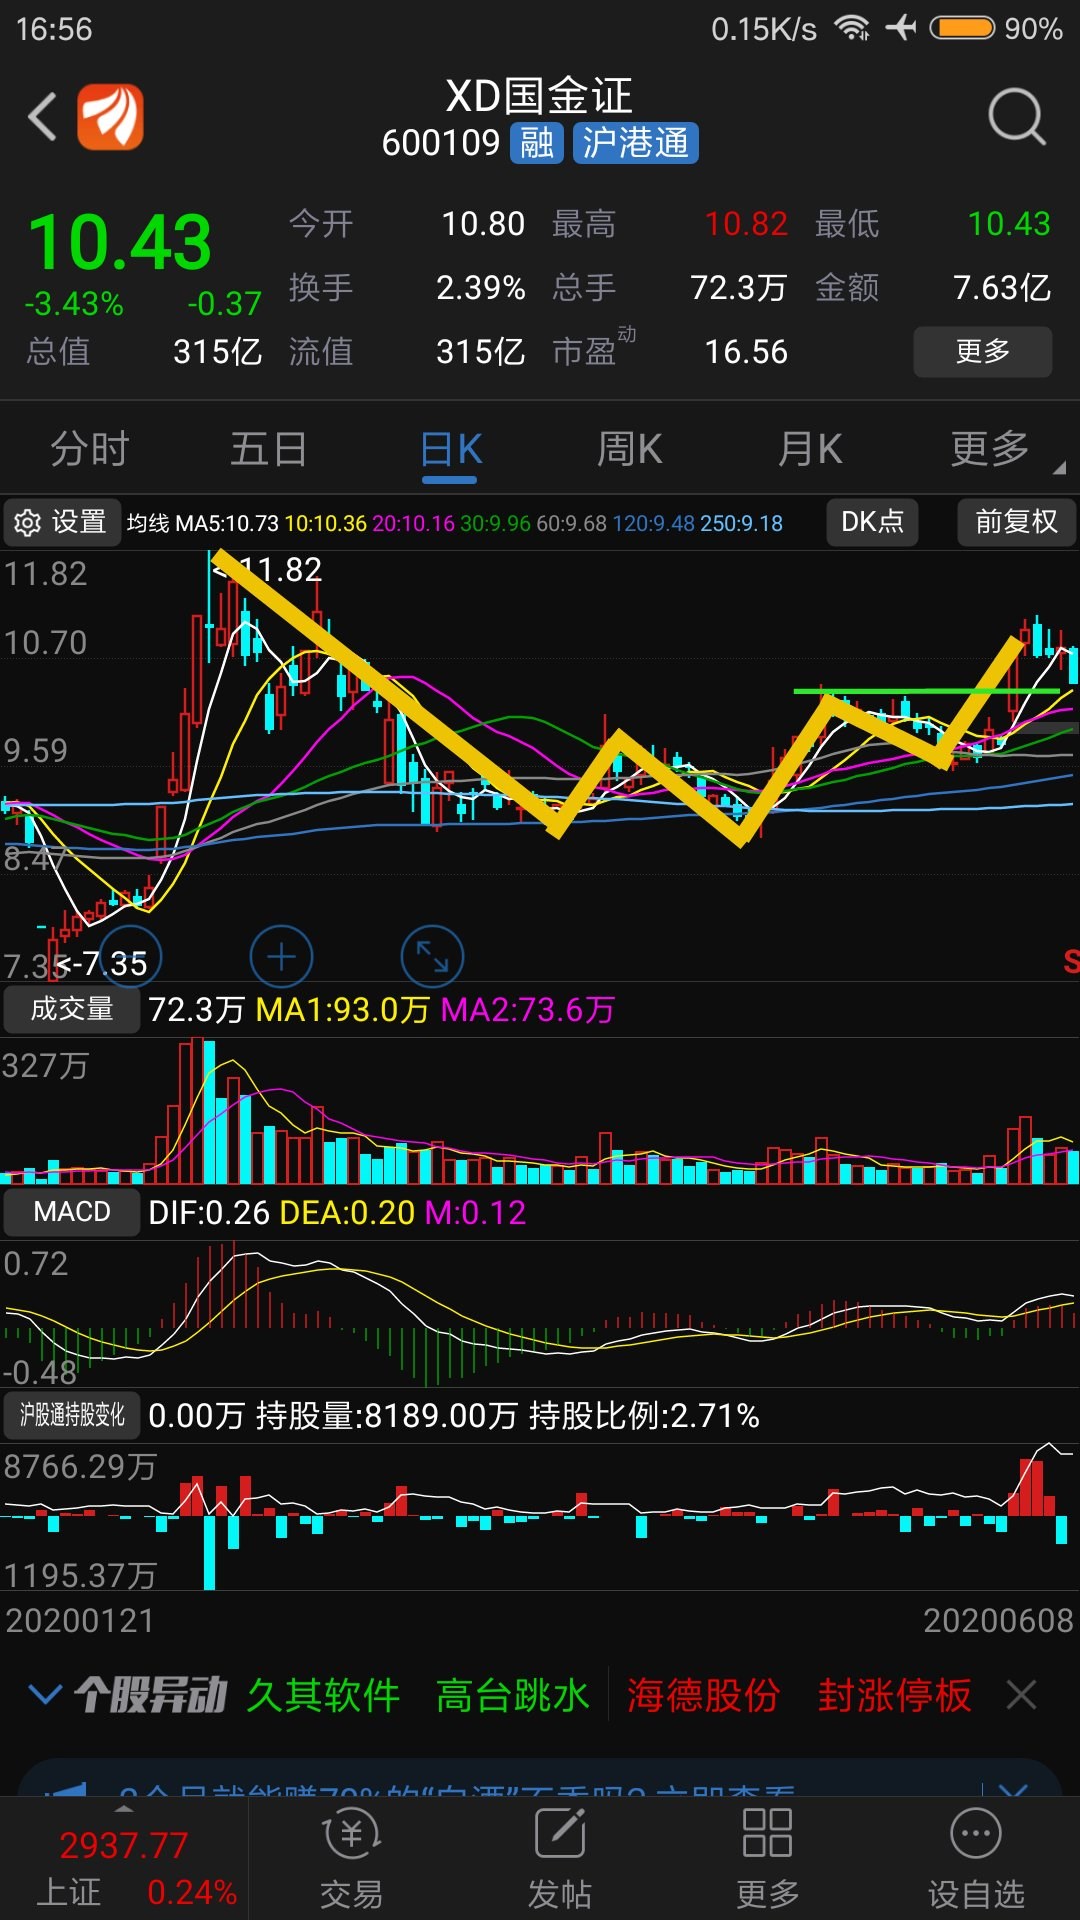
Task: Open 久其软件 高台跳水 alert
Action: pos(418,1695)
